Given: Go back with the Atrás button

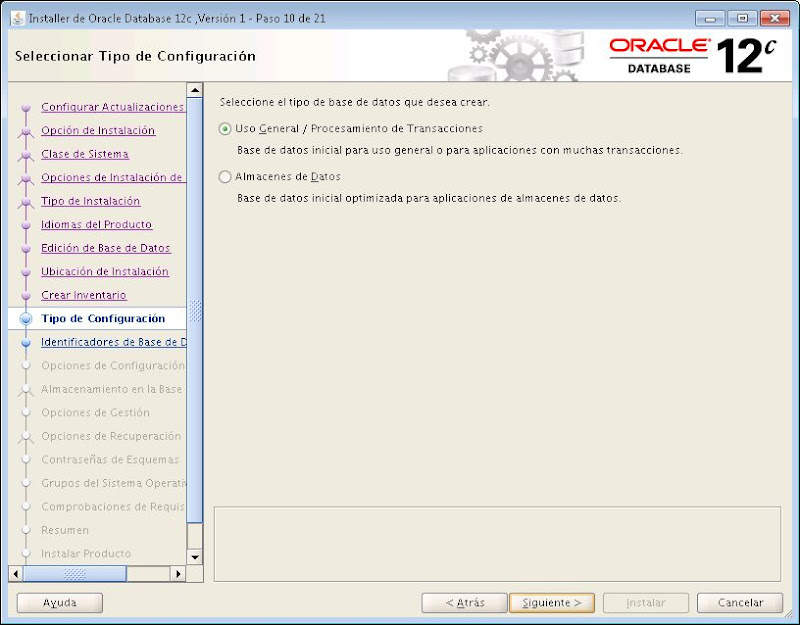Looking at the screenshot, I should (x=465, y=603).
